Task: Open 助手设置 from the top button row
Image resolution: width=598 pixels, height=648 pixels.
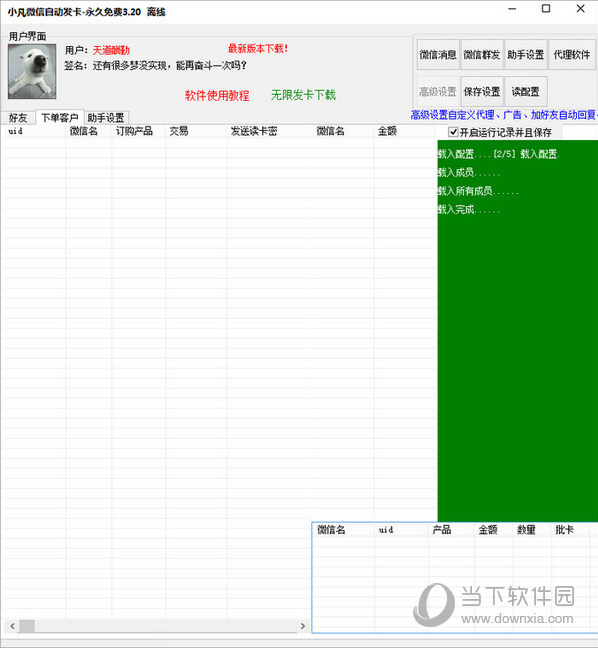Action: tap(525, 55)
